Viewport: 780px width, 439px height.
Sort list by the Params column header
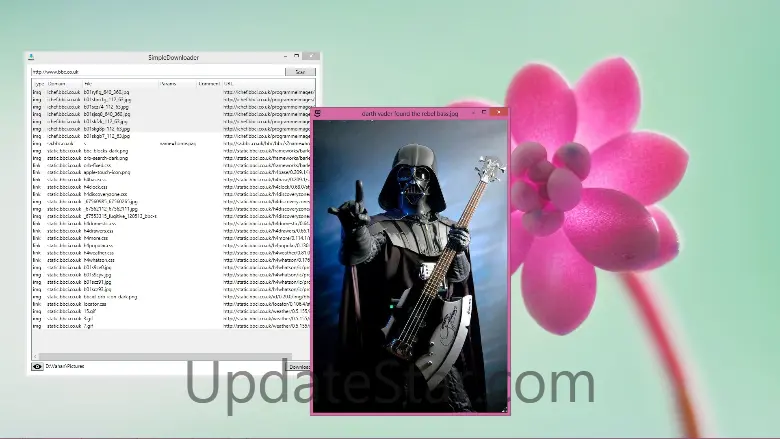pos(178,84)
